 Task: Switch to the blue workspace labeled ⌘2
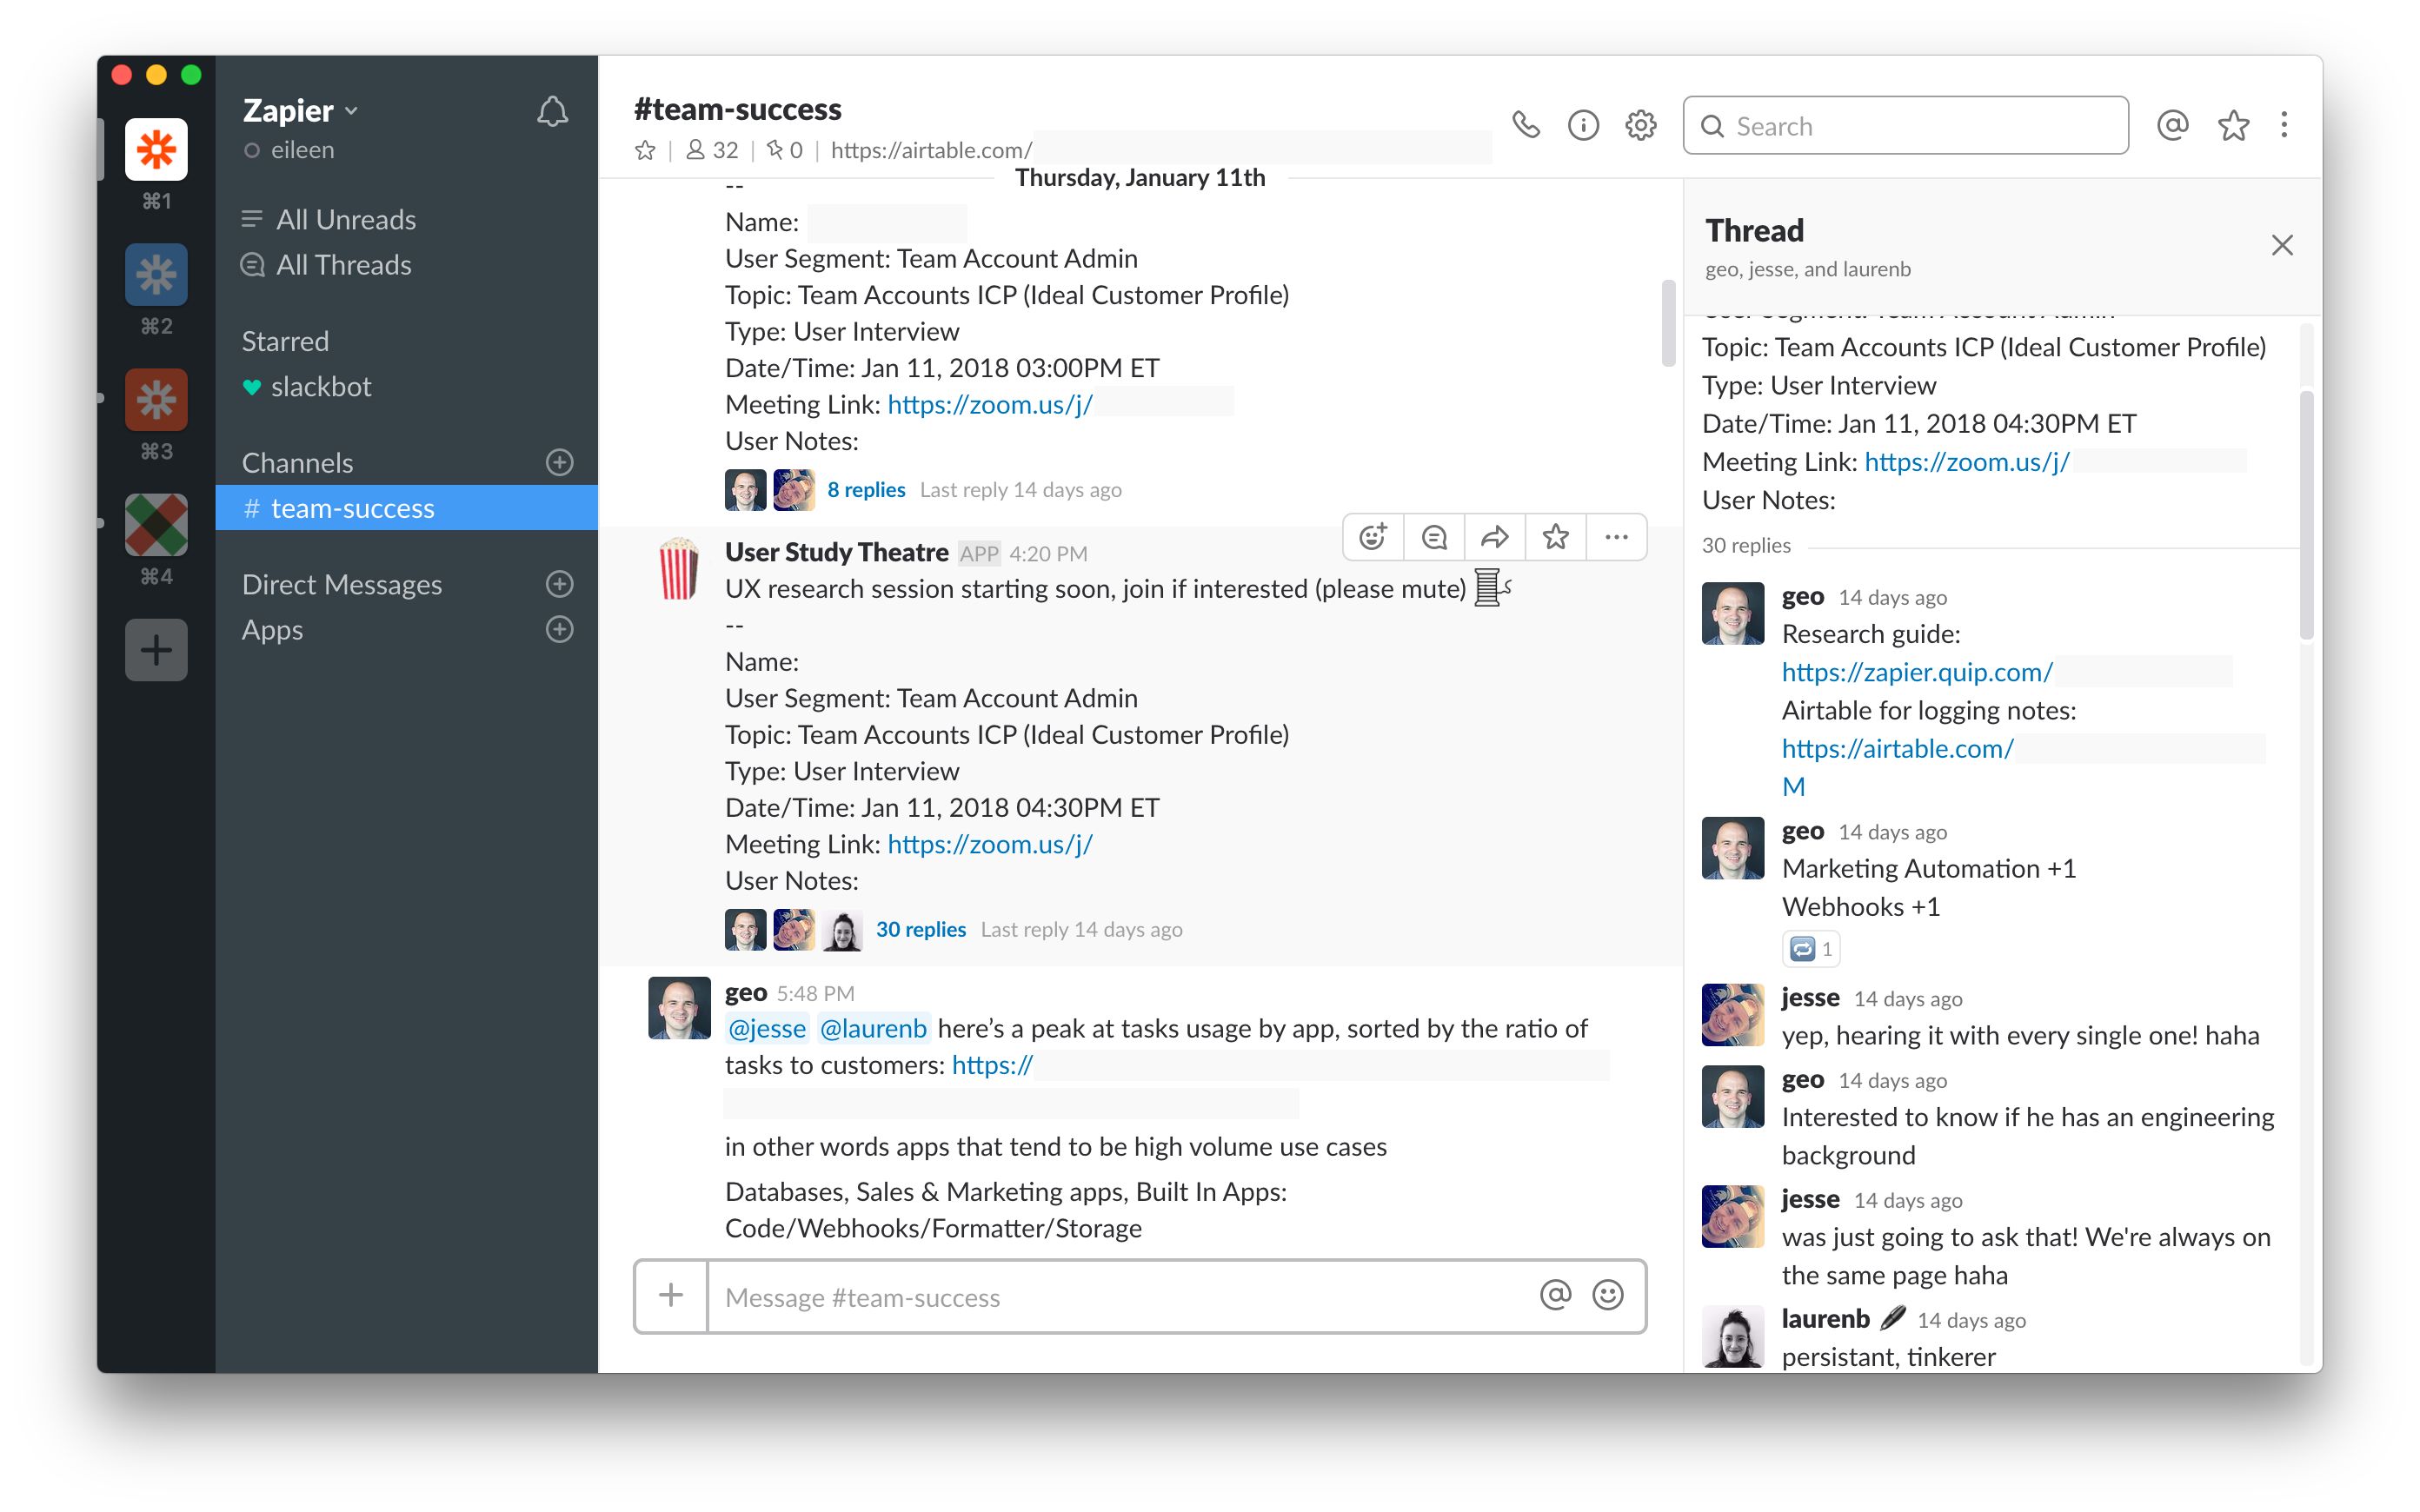tap(156, 274)
